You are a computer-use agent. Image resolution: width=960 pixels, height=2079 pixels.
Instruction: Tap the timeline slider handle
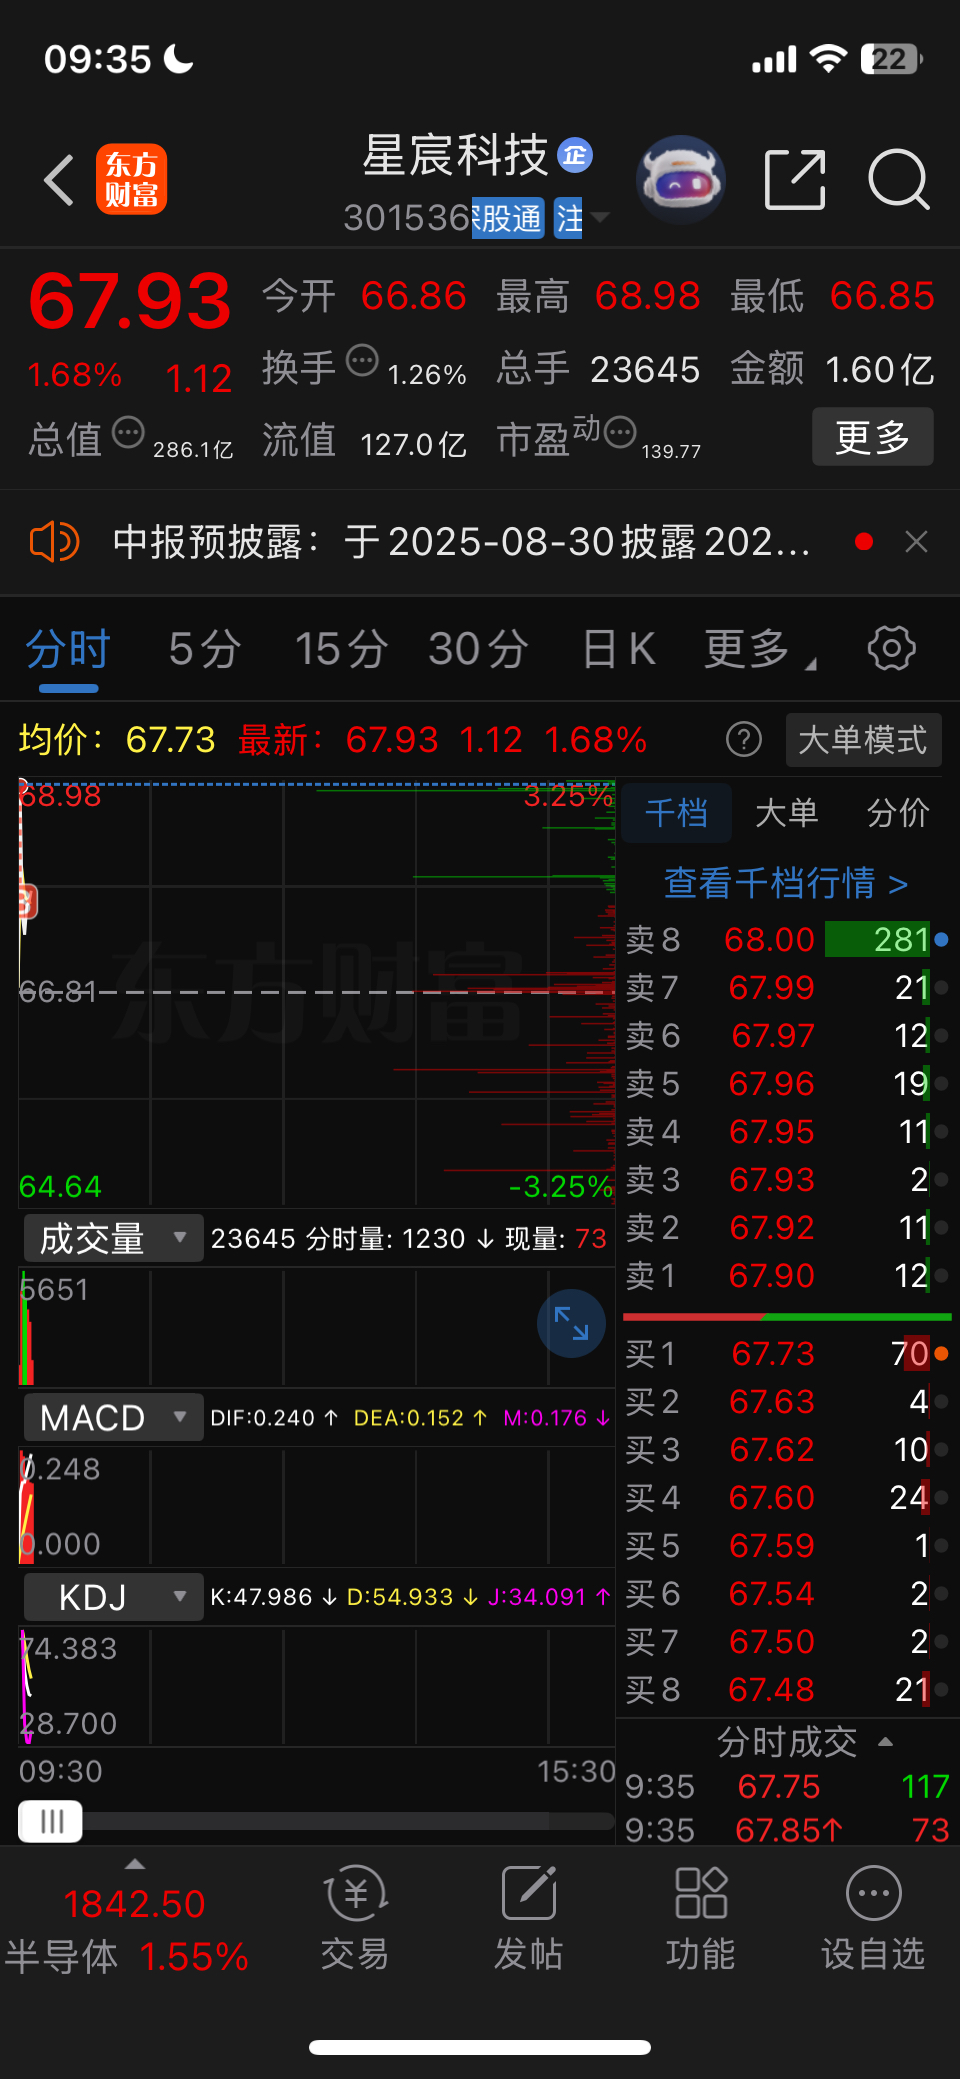pyautogui.click(x=51, y=1822)
